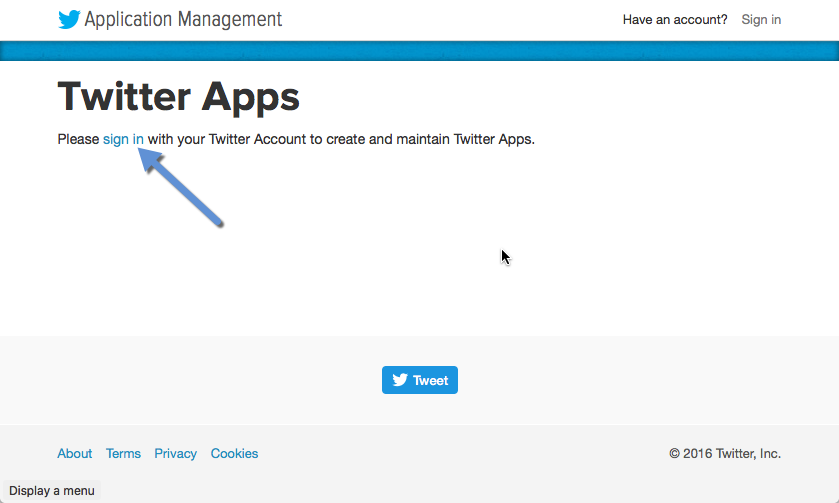This screenshot has width=839, height=503.
Task: Click the black mouse pointer in the blank area
Action: pyautogui.click(x=505, y=257)
